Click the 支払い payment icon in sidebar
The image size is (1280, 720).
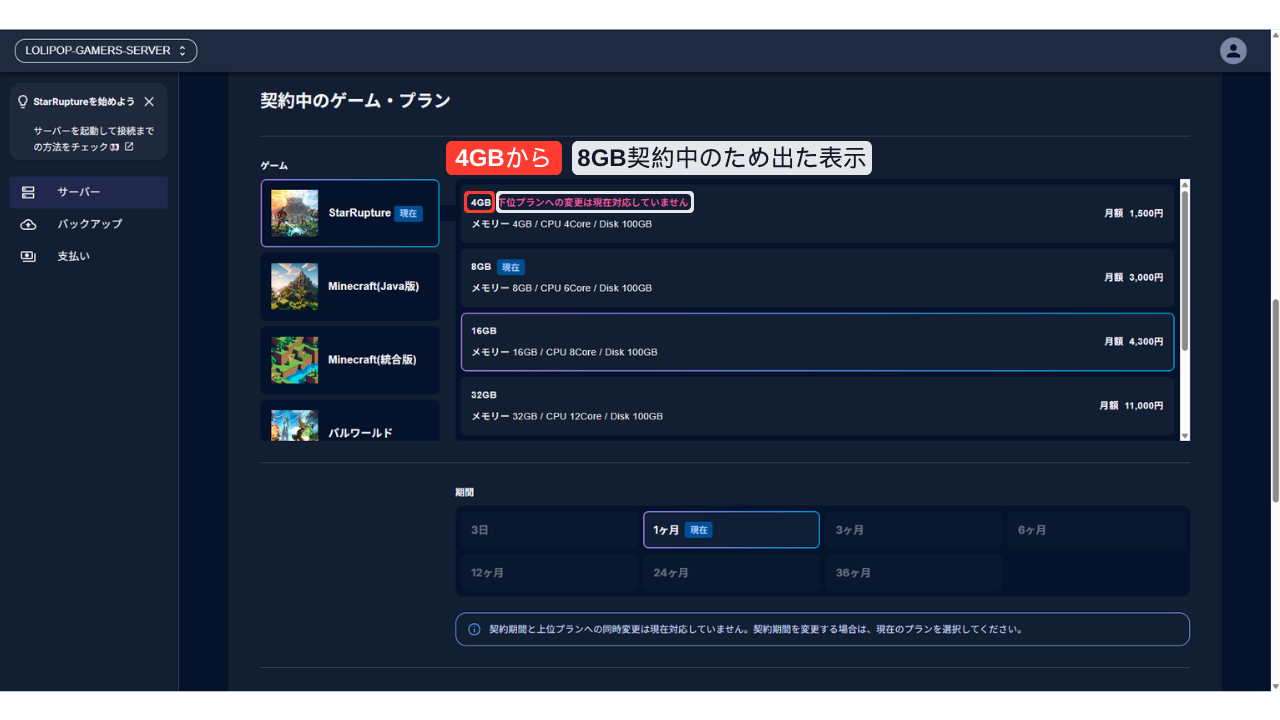(x=28, y=256)
